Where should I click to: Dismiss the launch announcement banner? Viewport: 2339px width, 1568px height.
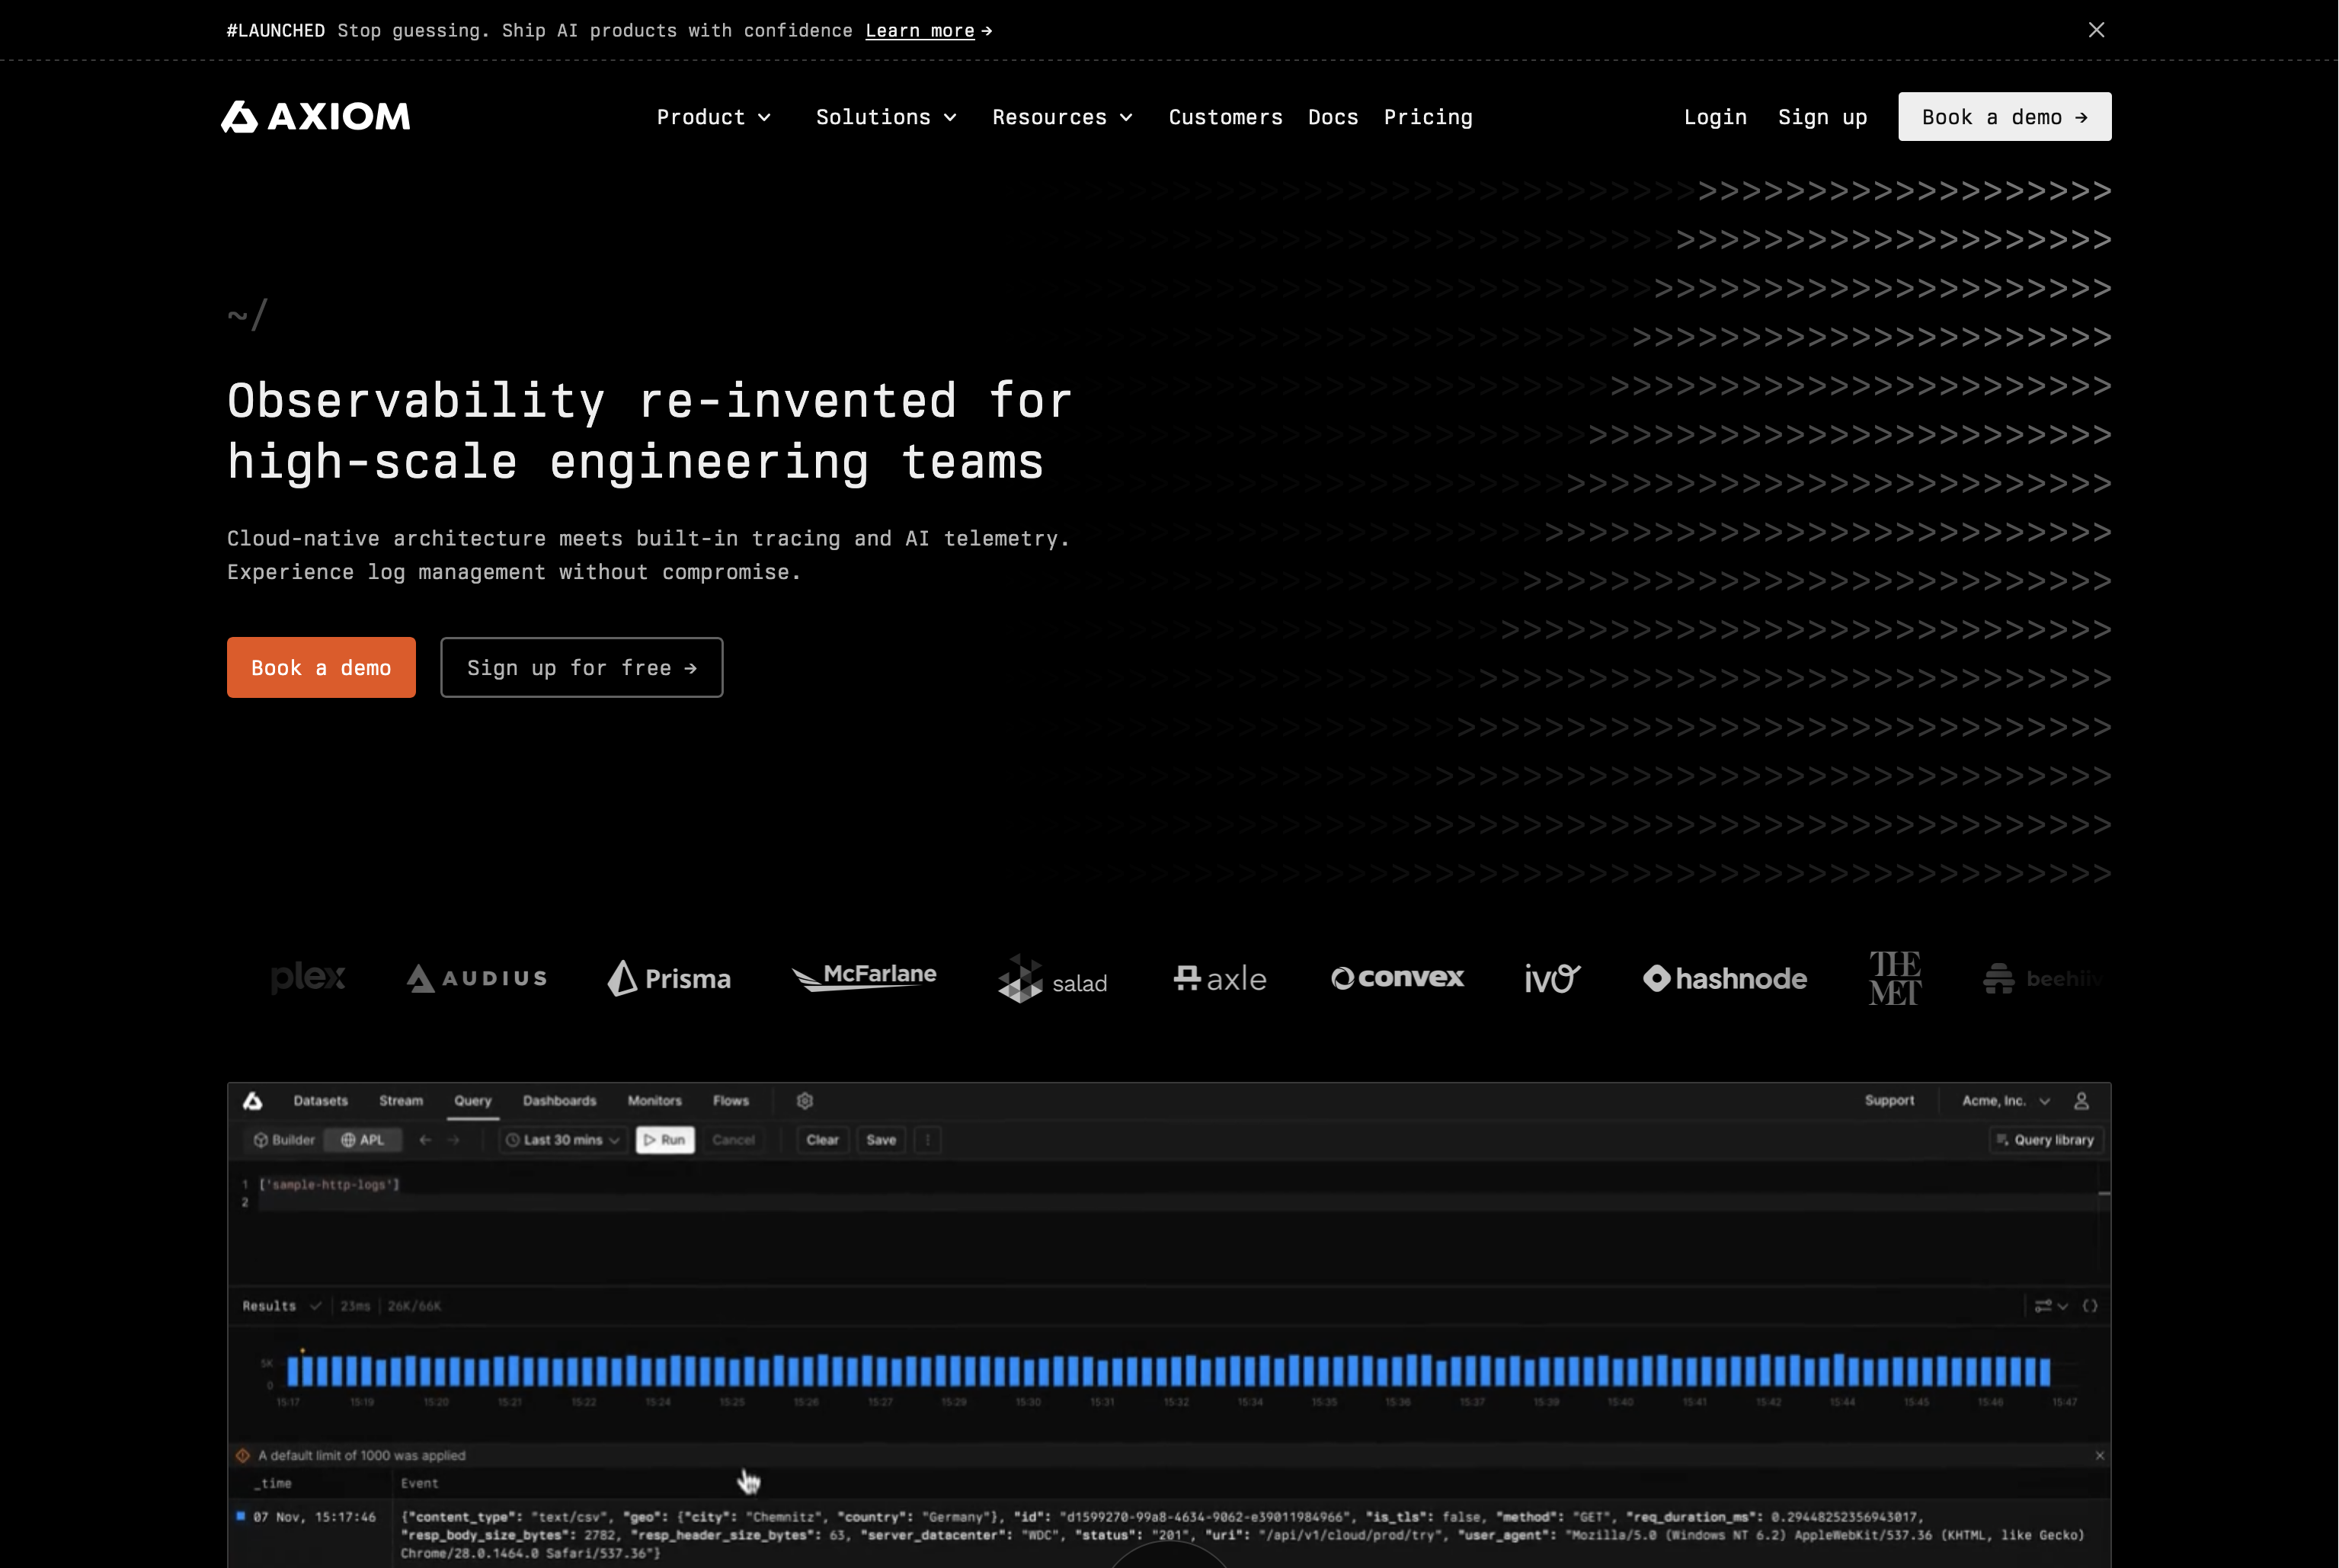pos(2096,30)
